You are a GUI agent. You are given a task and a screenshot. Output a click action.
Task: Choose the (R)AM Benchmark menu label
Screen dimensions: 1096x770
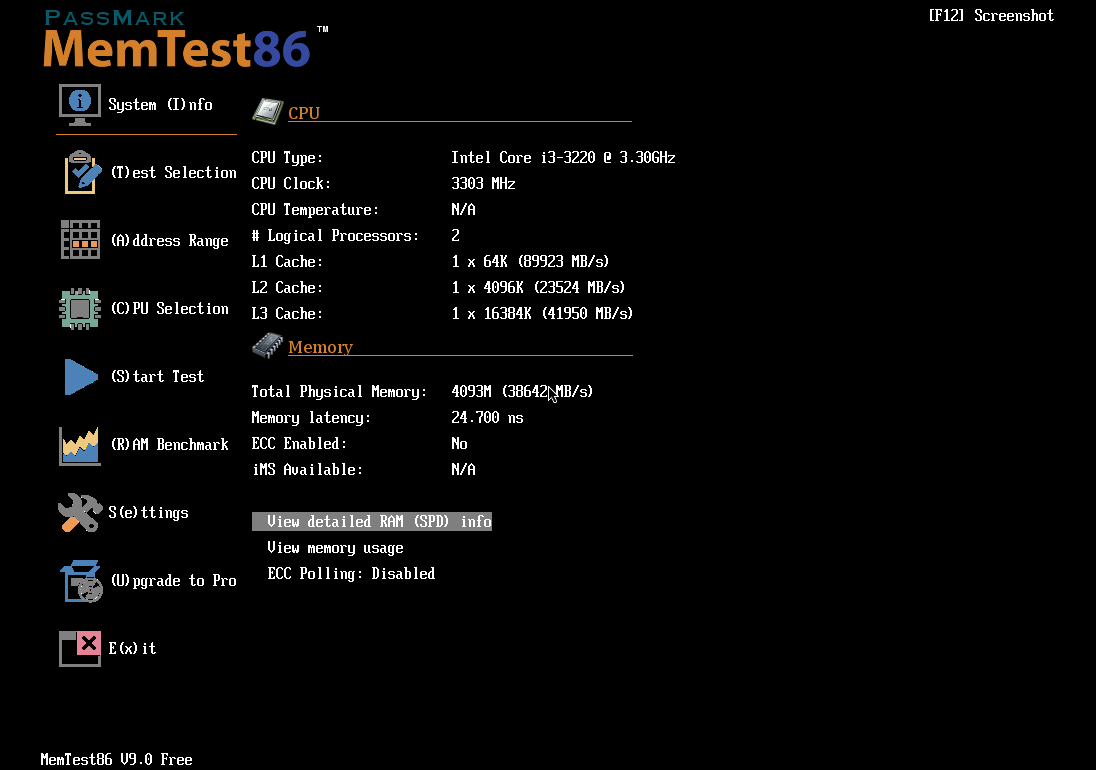coord(169,444)
